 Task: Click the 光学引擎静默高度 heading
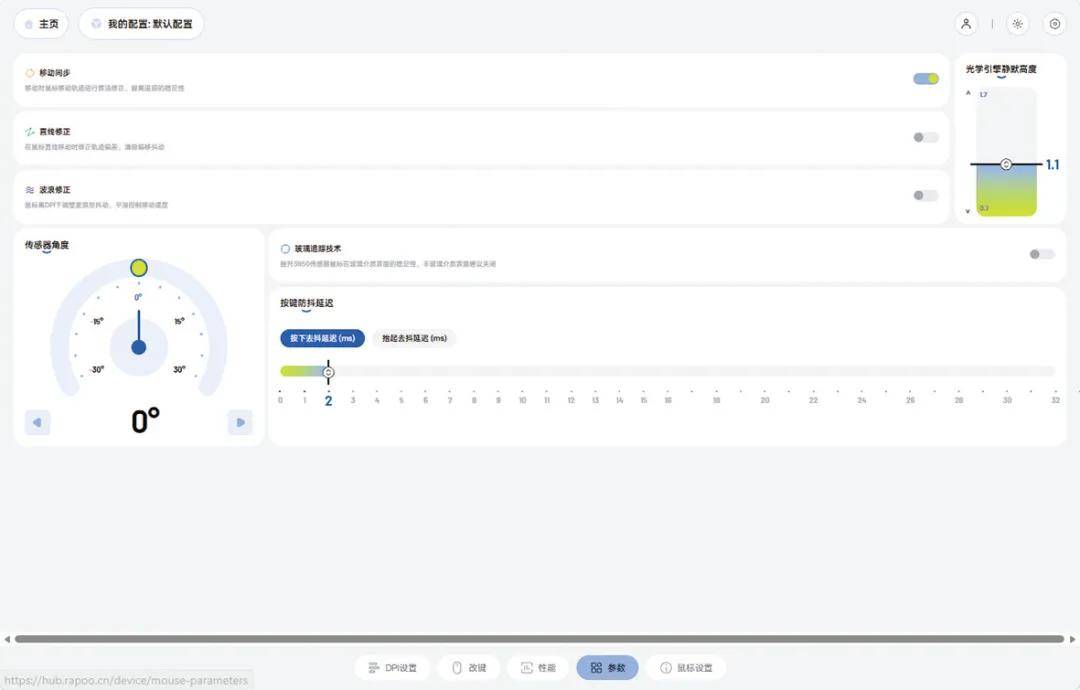(x=1001, y=69)
